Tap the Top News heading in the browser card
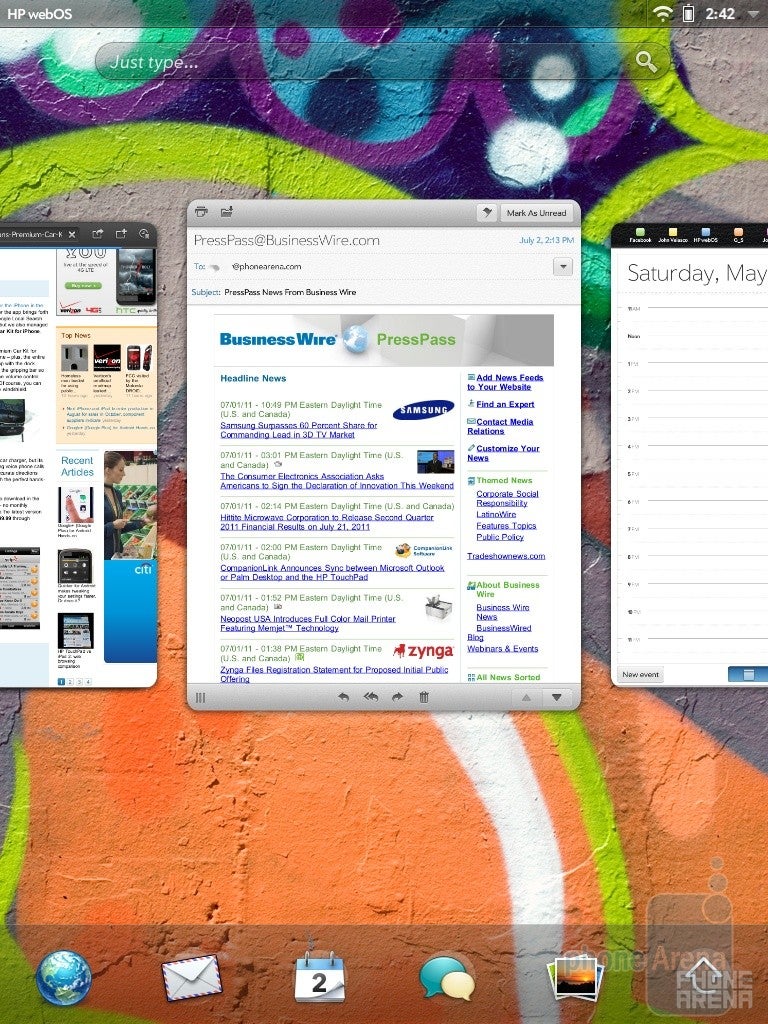Screen dimensions: 768x1024 (76, 335)
